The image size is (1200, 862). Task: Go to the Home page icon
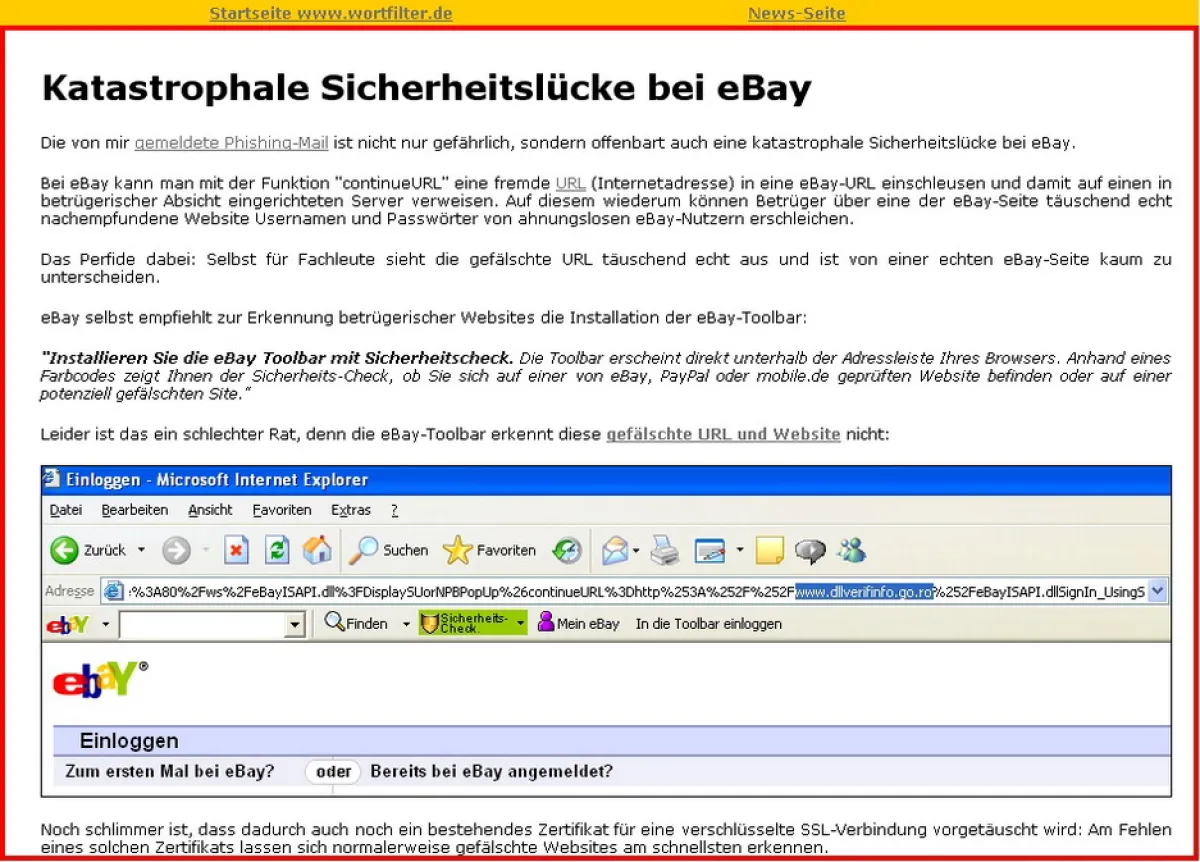pos(317,550)
